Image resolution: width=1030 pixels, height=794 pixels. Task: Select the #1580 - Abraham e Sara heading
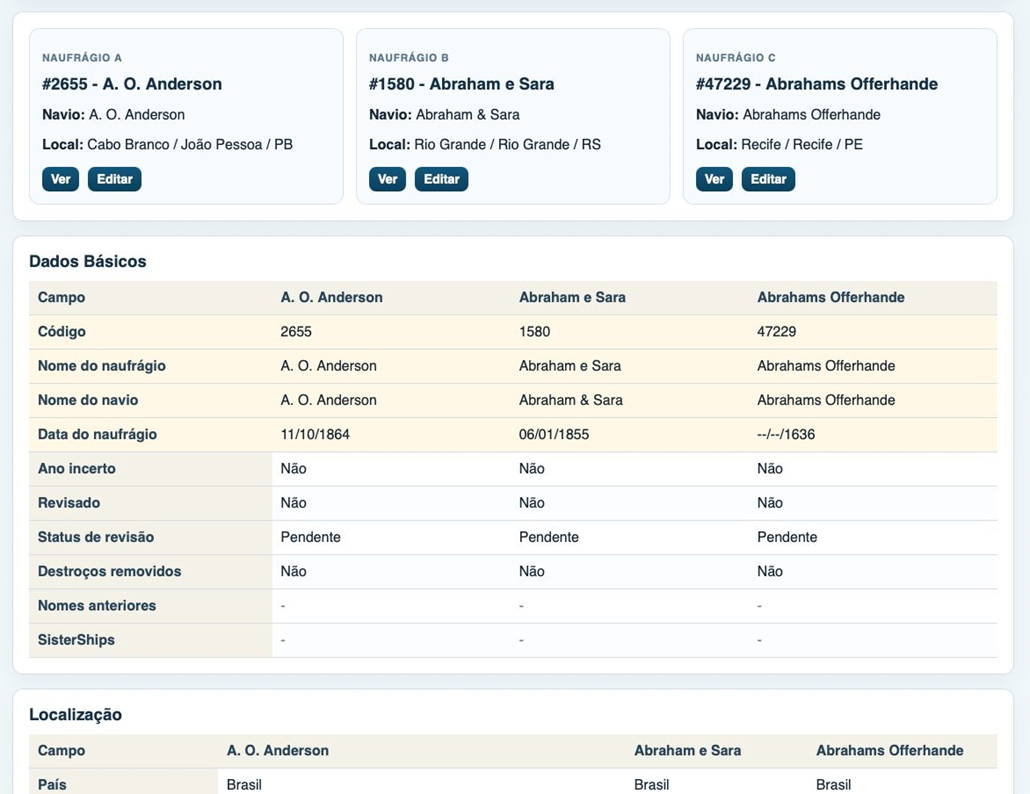[x=462, y=84]
